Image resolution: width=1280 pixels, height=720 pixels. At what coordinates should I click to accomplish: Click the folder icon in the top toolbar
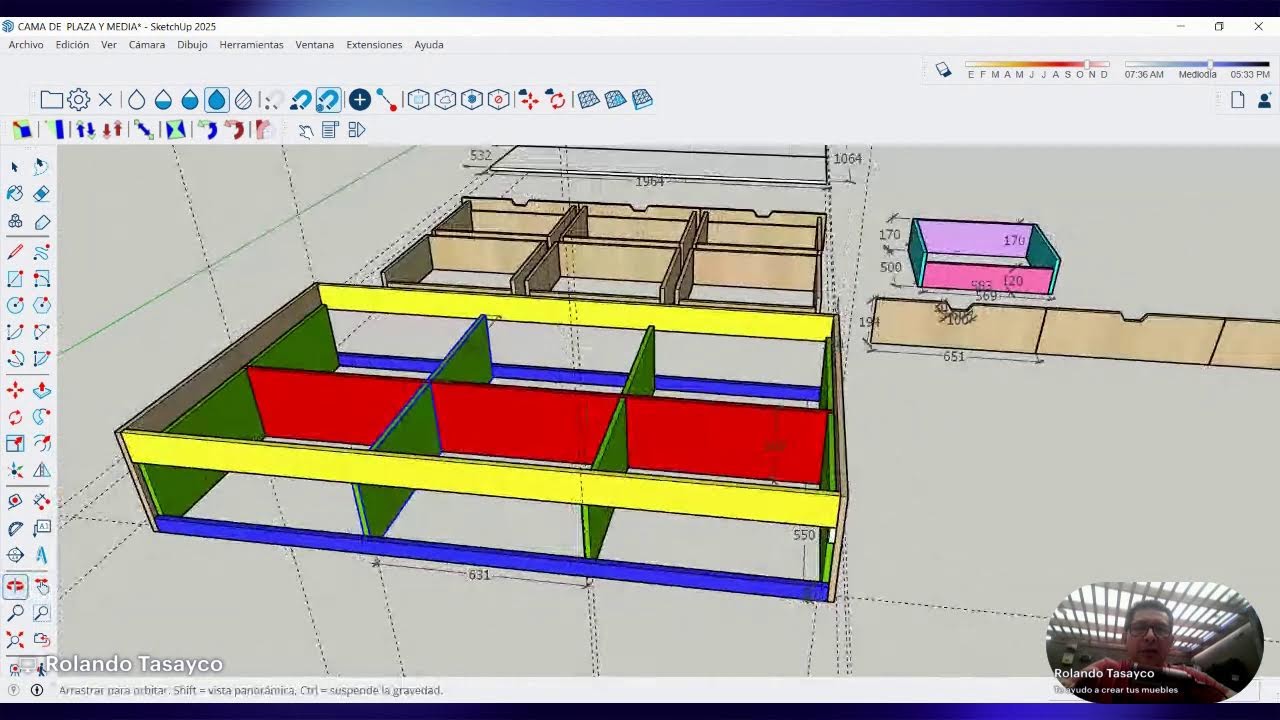[x=51, y=100]
